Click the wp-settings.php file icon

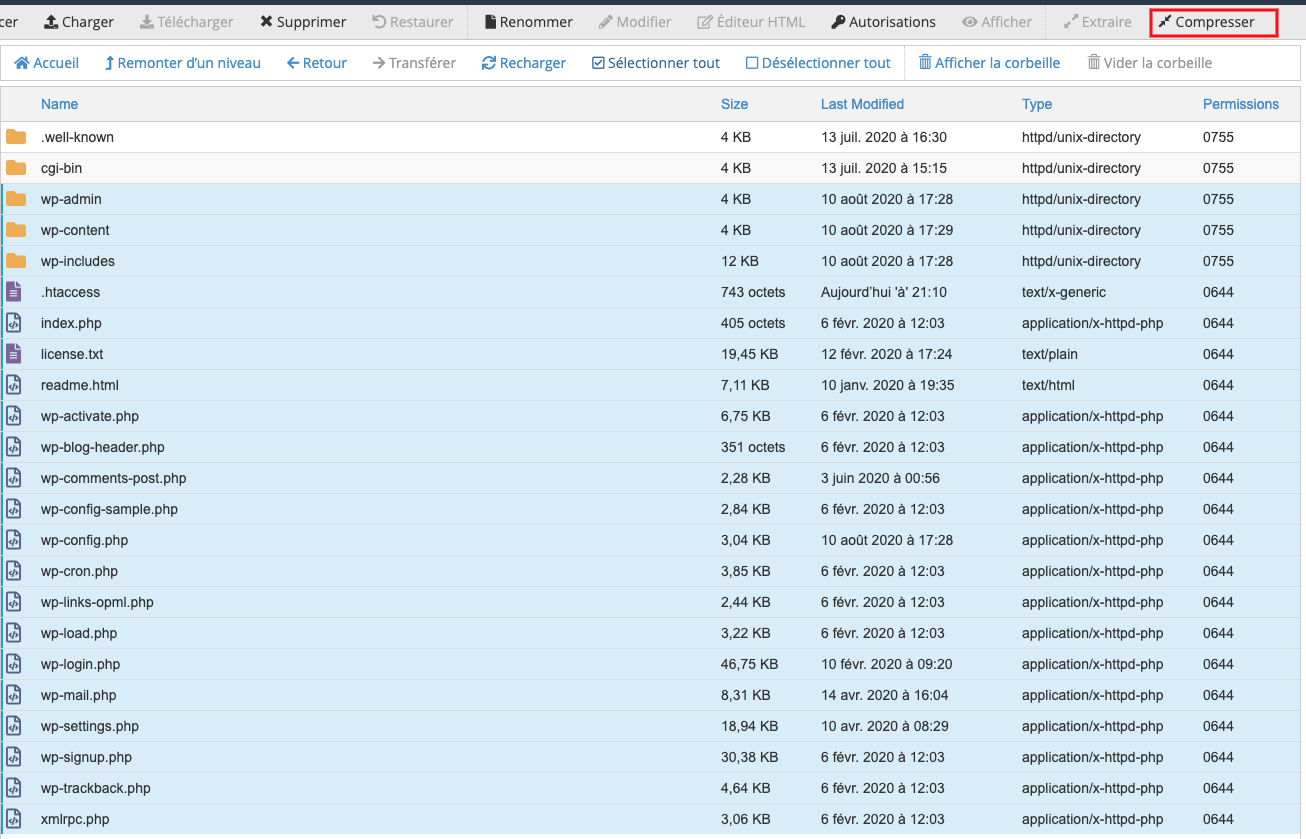coord(14,726)
